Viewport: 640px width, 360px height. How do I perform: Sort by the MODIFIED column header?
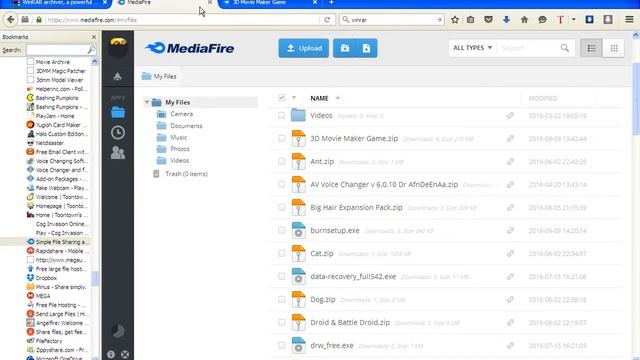pyautogui.click(x=543, y=98)
